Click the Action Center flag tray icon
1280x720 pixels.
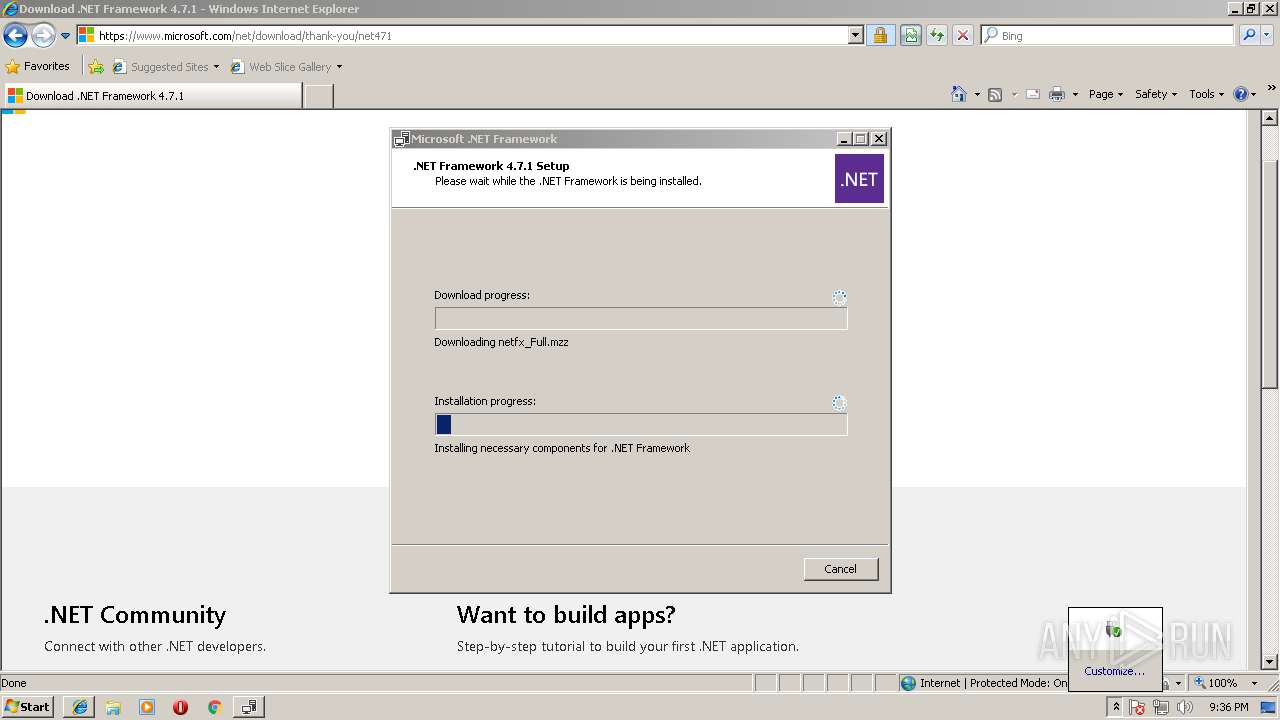(1138, 707)
